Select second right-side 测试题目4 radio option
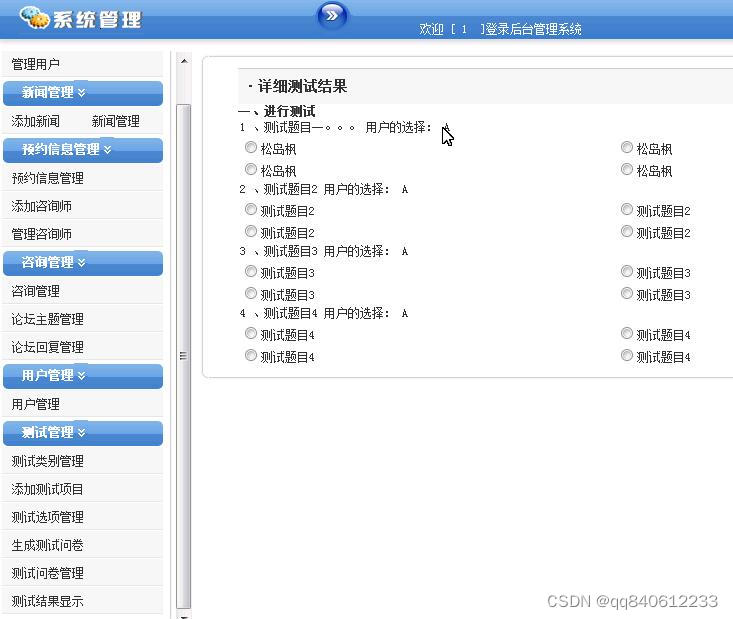This screenshot has width=733, height=619. (627, 355)
